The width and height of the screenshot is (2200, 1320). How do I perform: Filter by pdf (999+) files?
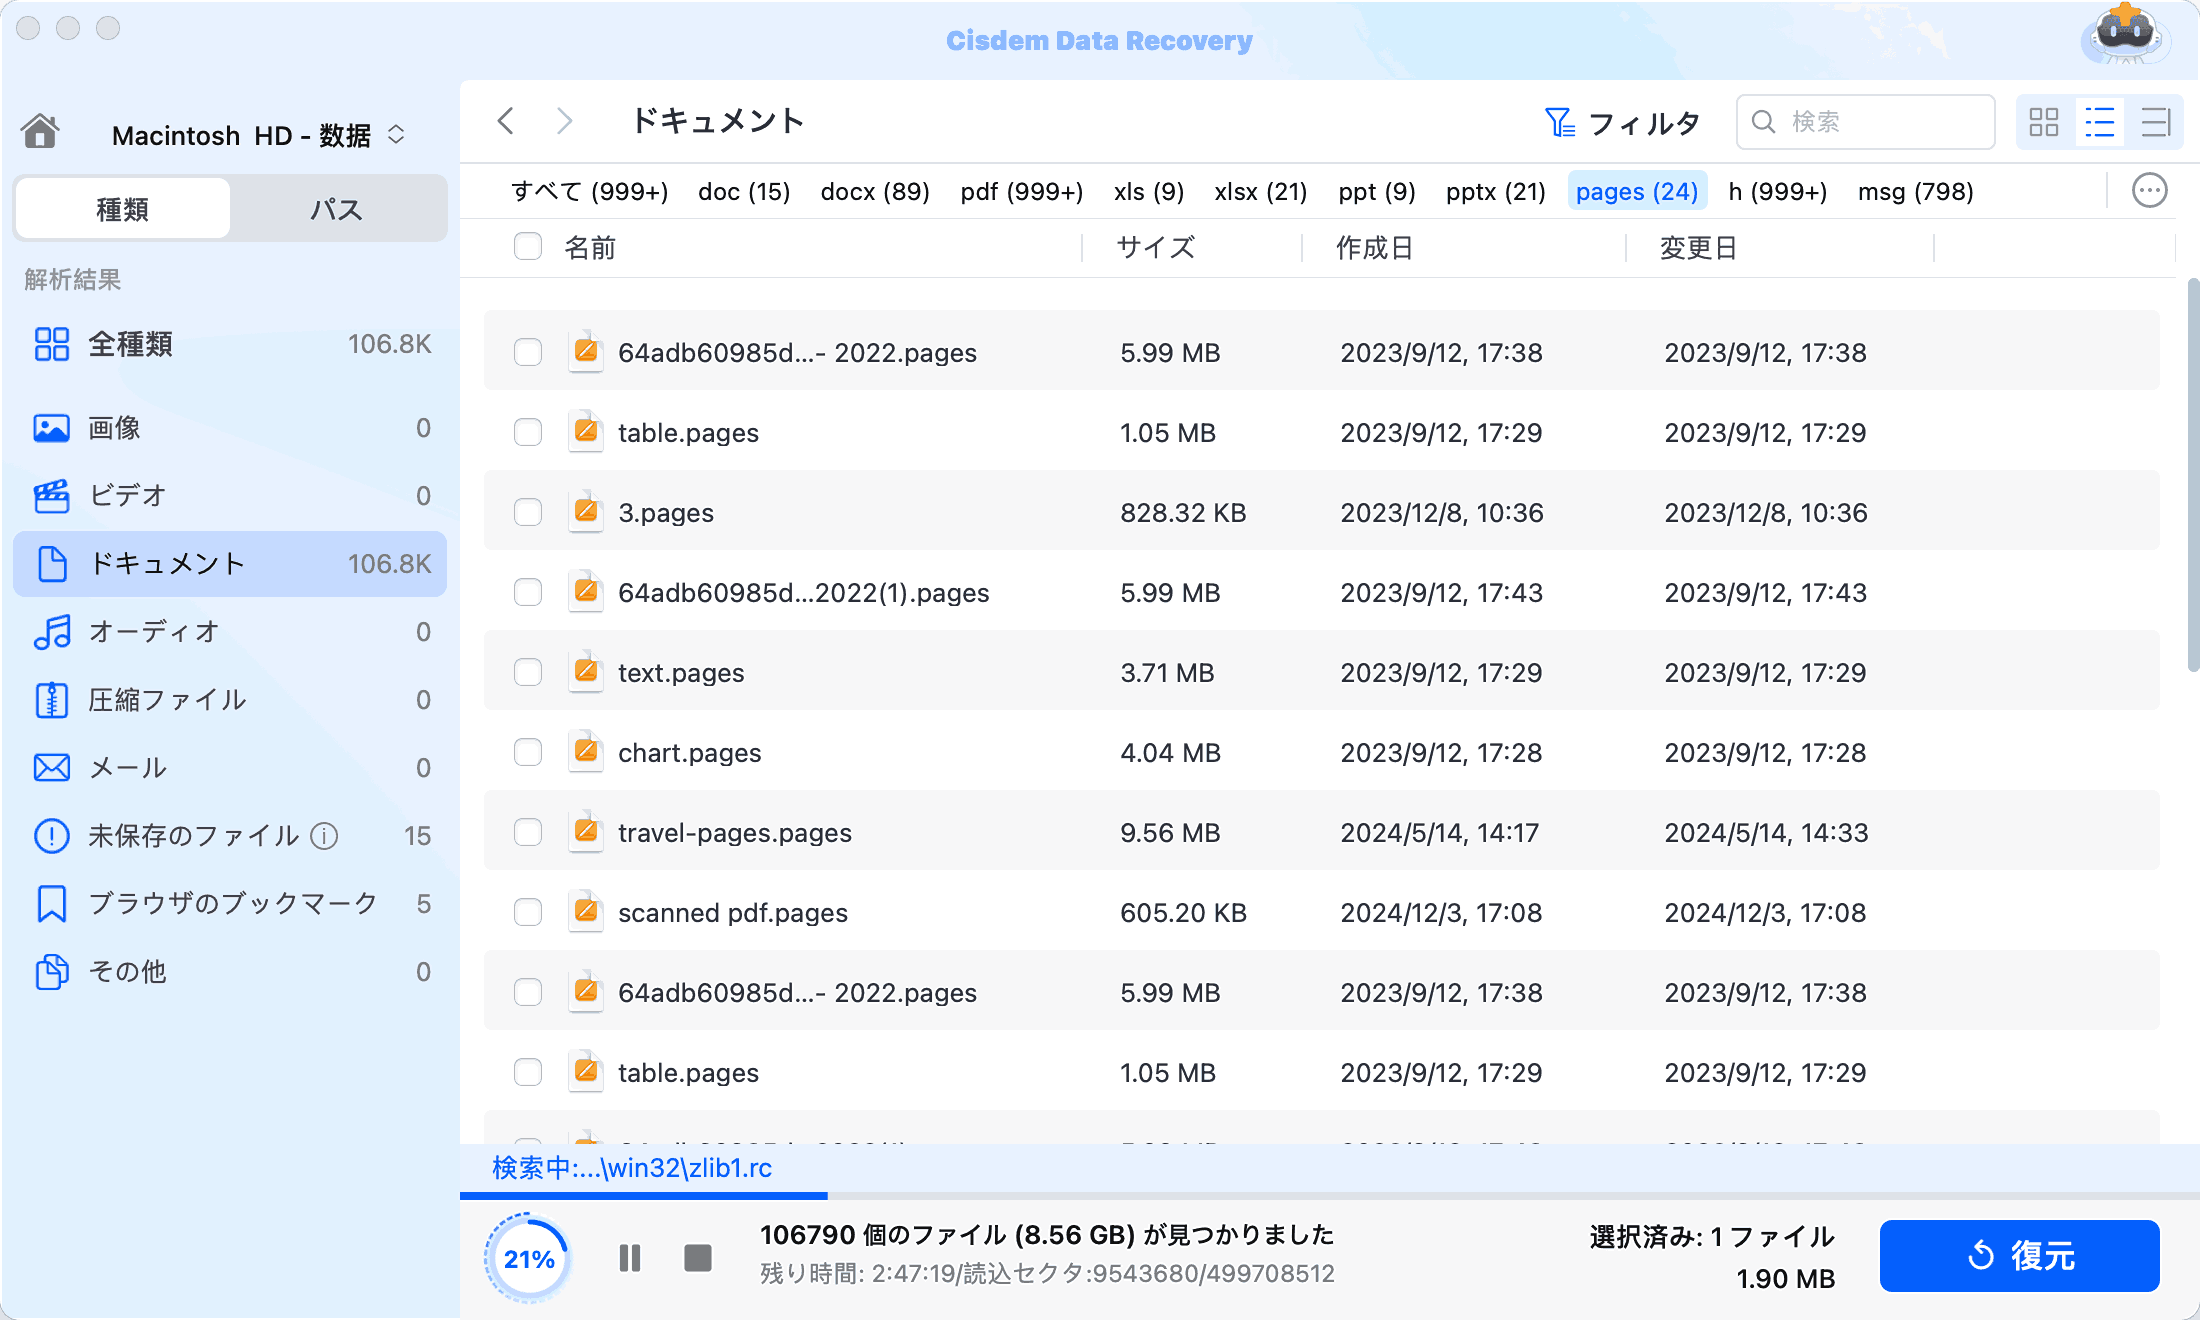[x=1022, y=191]
